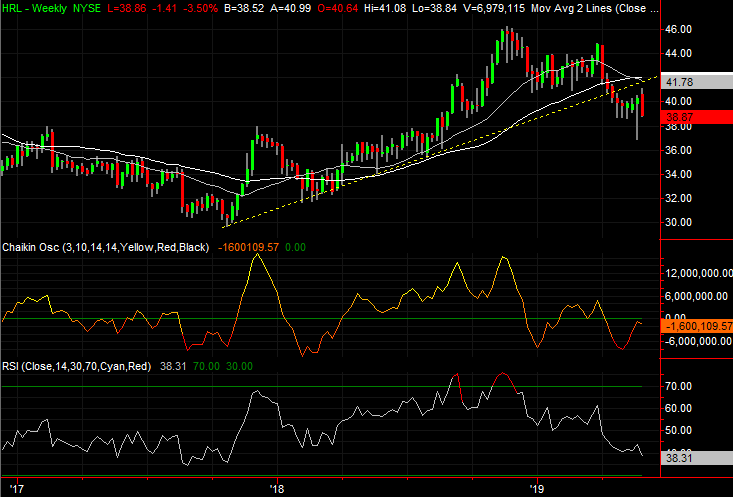
Task: Click the 70.00 RSI axis label
Action: [x=679, y=386]
